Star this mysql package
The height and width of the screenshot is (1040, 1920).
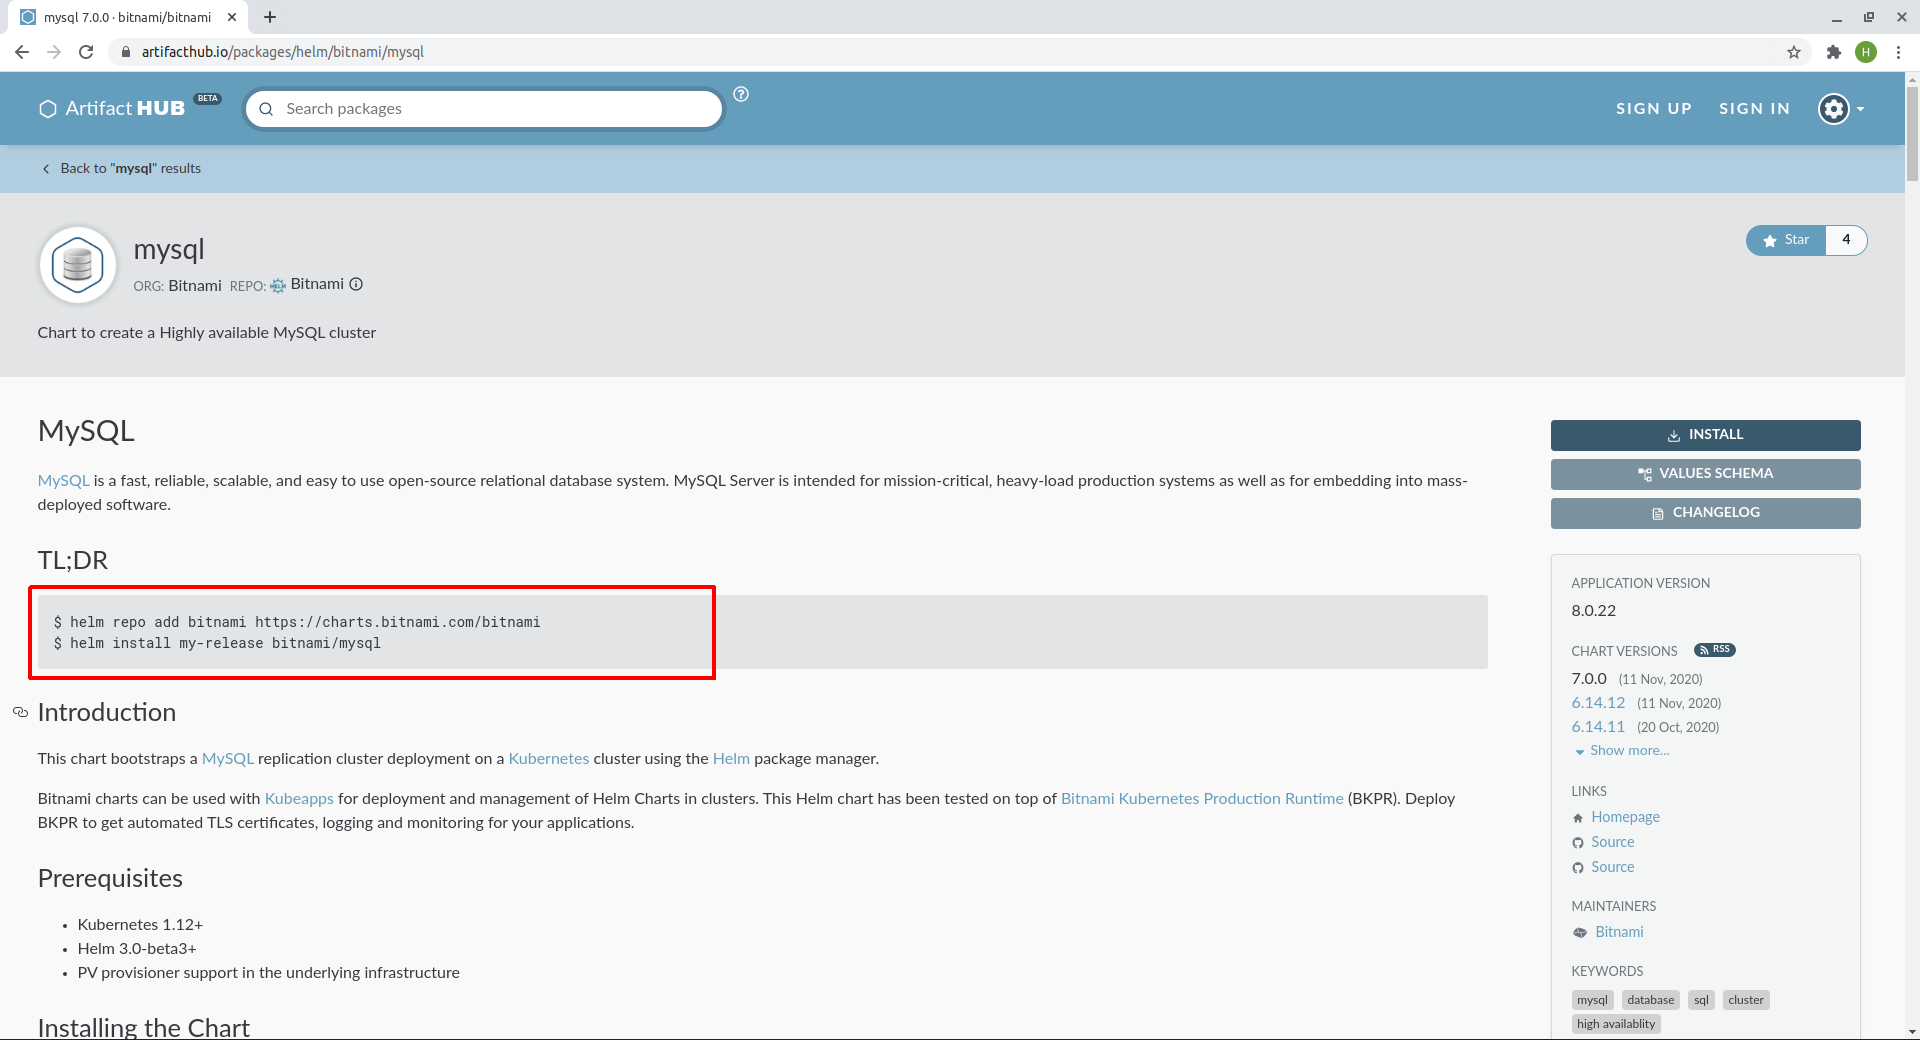point(1786,240)
